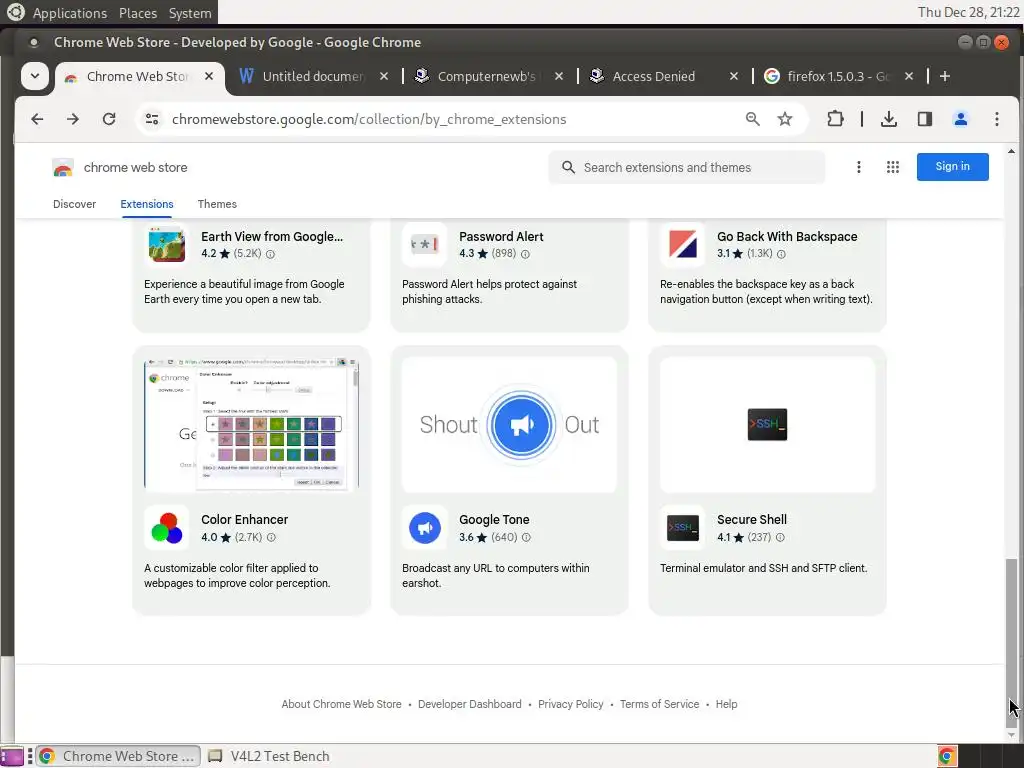Go back to the previous page
1024x768 pixels.
pos(37,119)
